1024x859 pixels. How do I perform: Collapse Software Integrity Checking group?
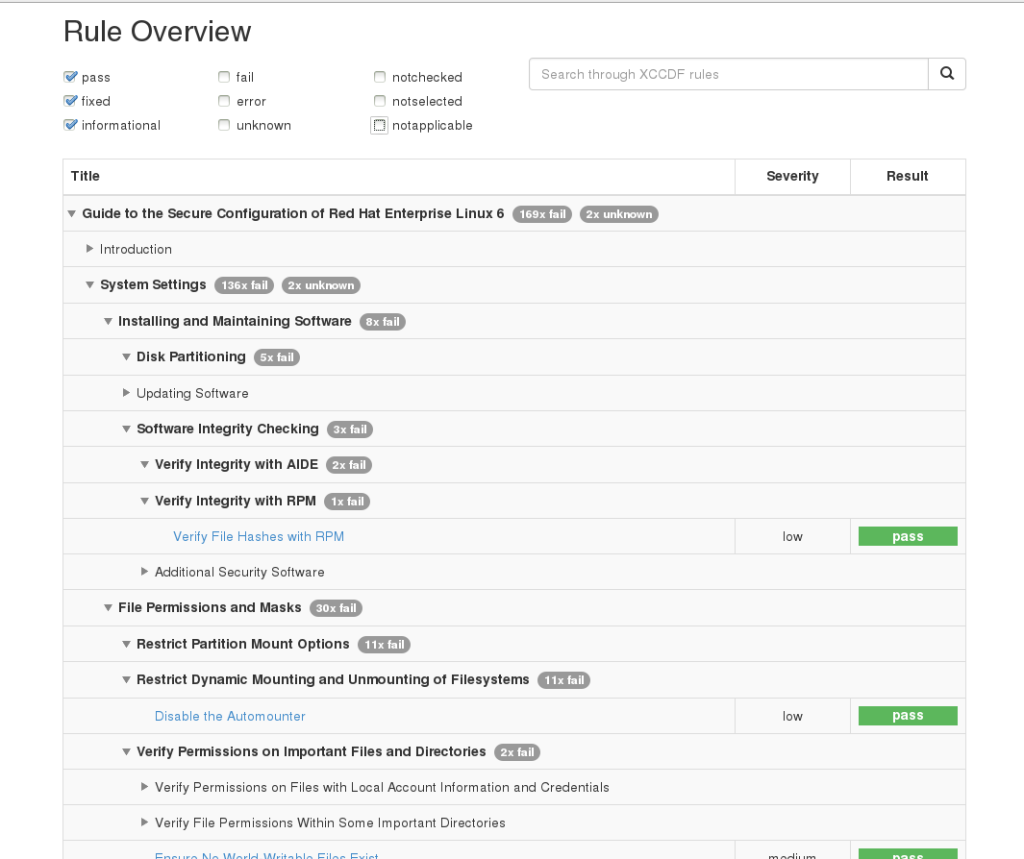[x=127, y=429]
